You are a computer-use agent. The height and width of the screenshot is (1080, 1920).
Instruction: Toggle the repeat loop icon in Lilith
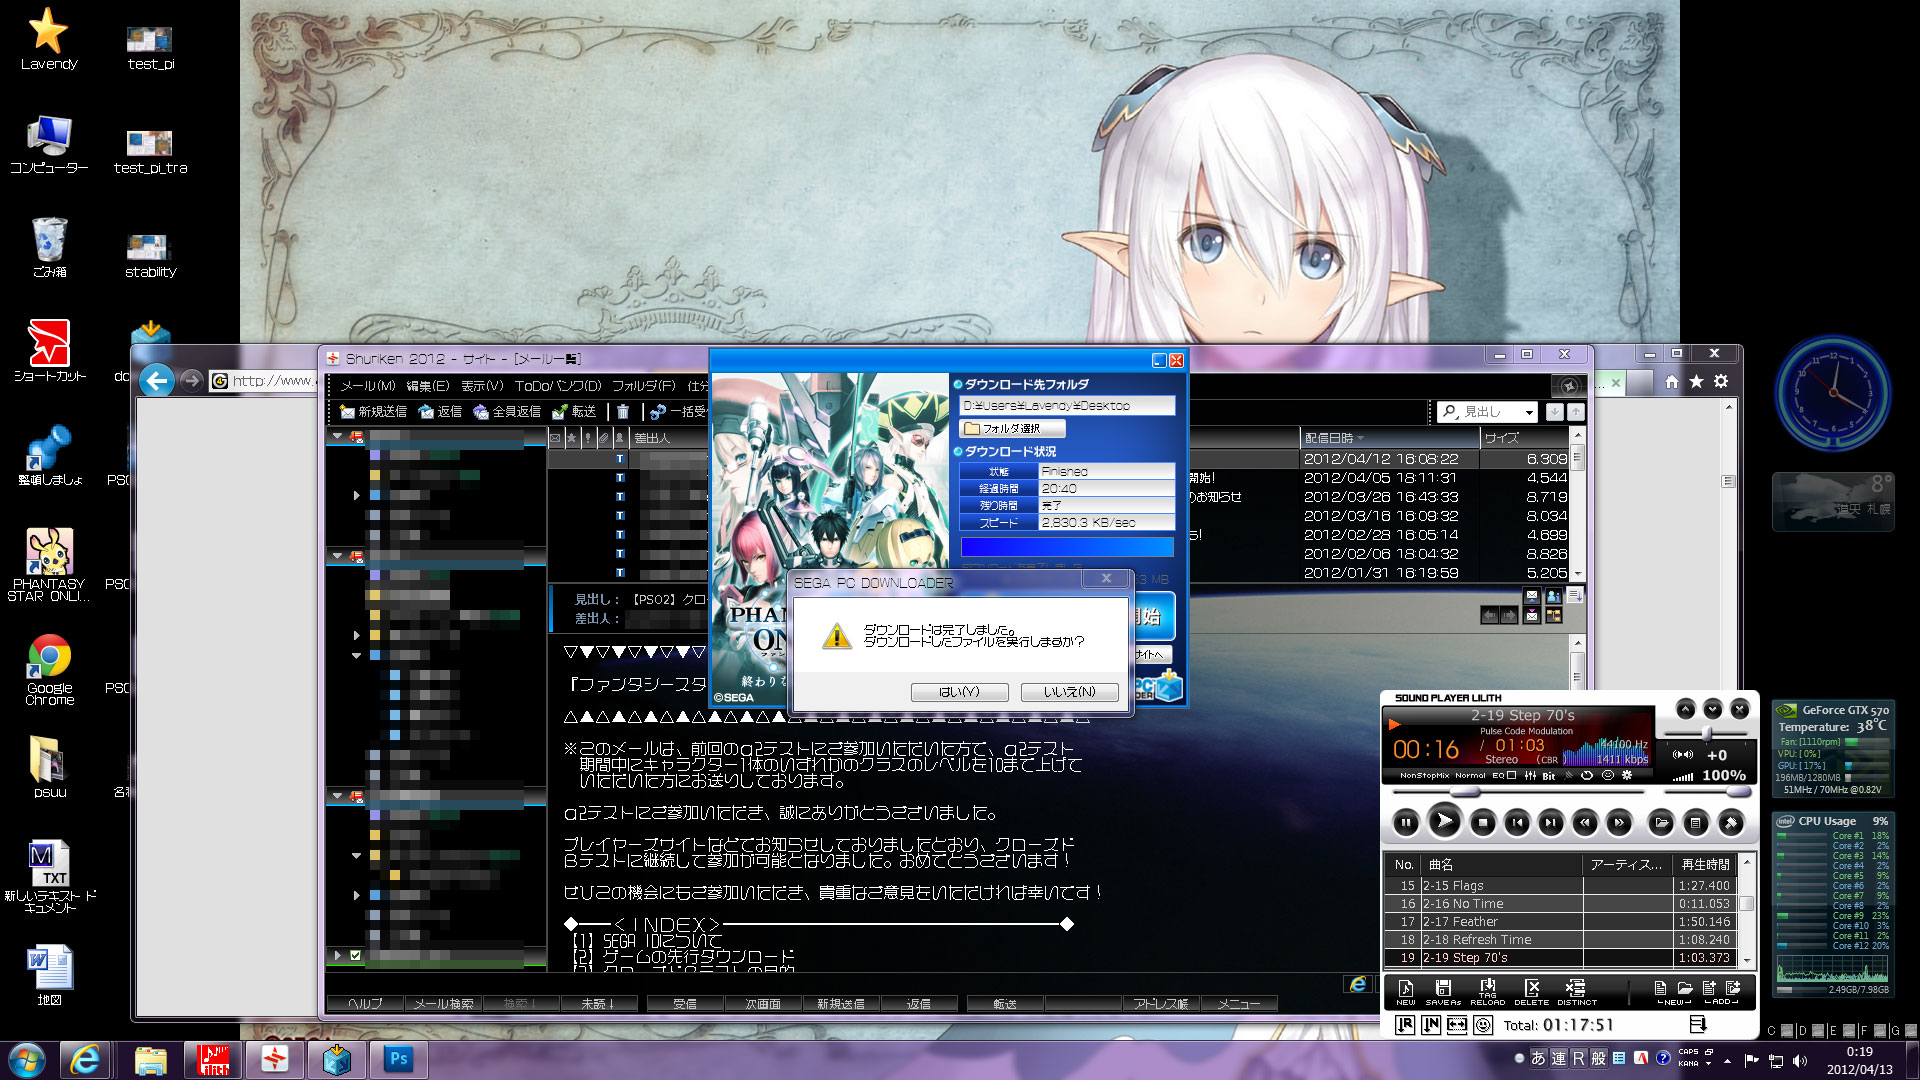click(1587, 775)
